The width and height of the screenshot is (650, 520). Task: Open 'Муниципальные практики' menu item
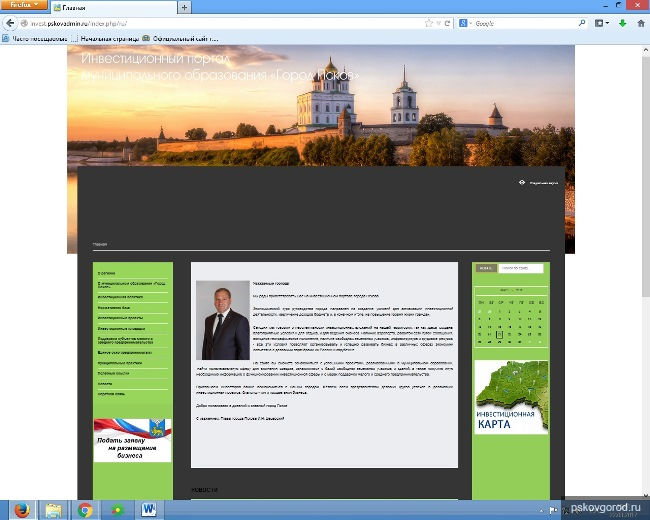tap(120, 363)
